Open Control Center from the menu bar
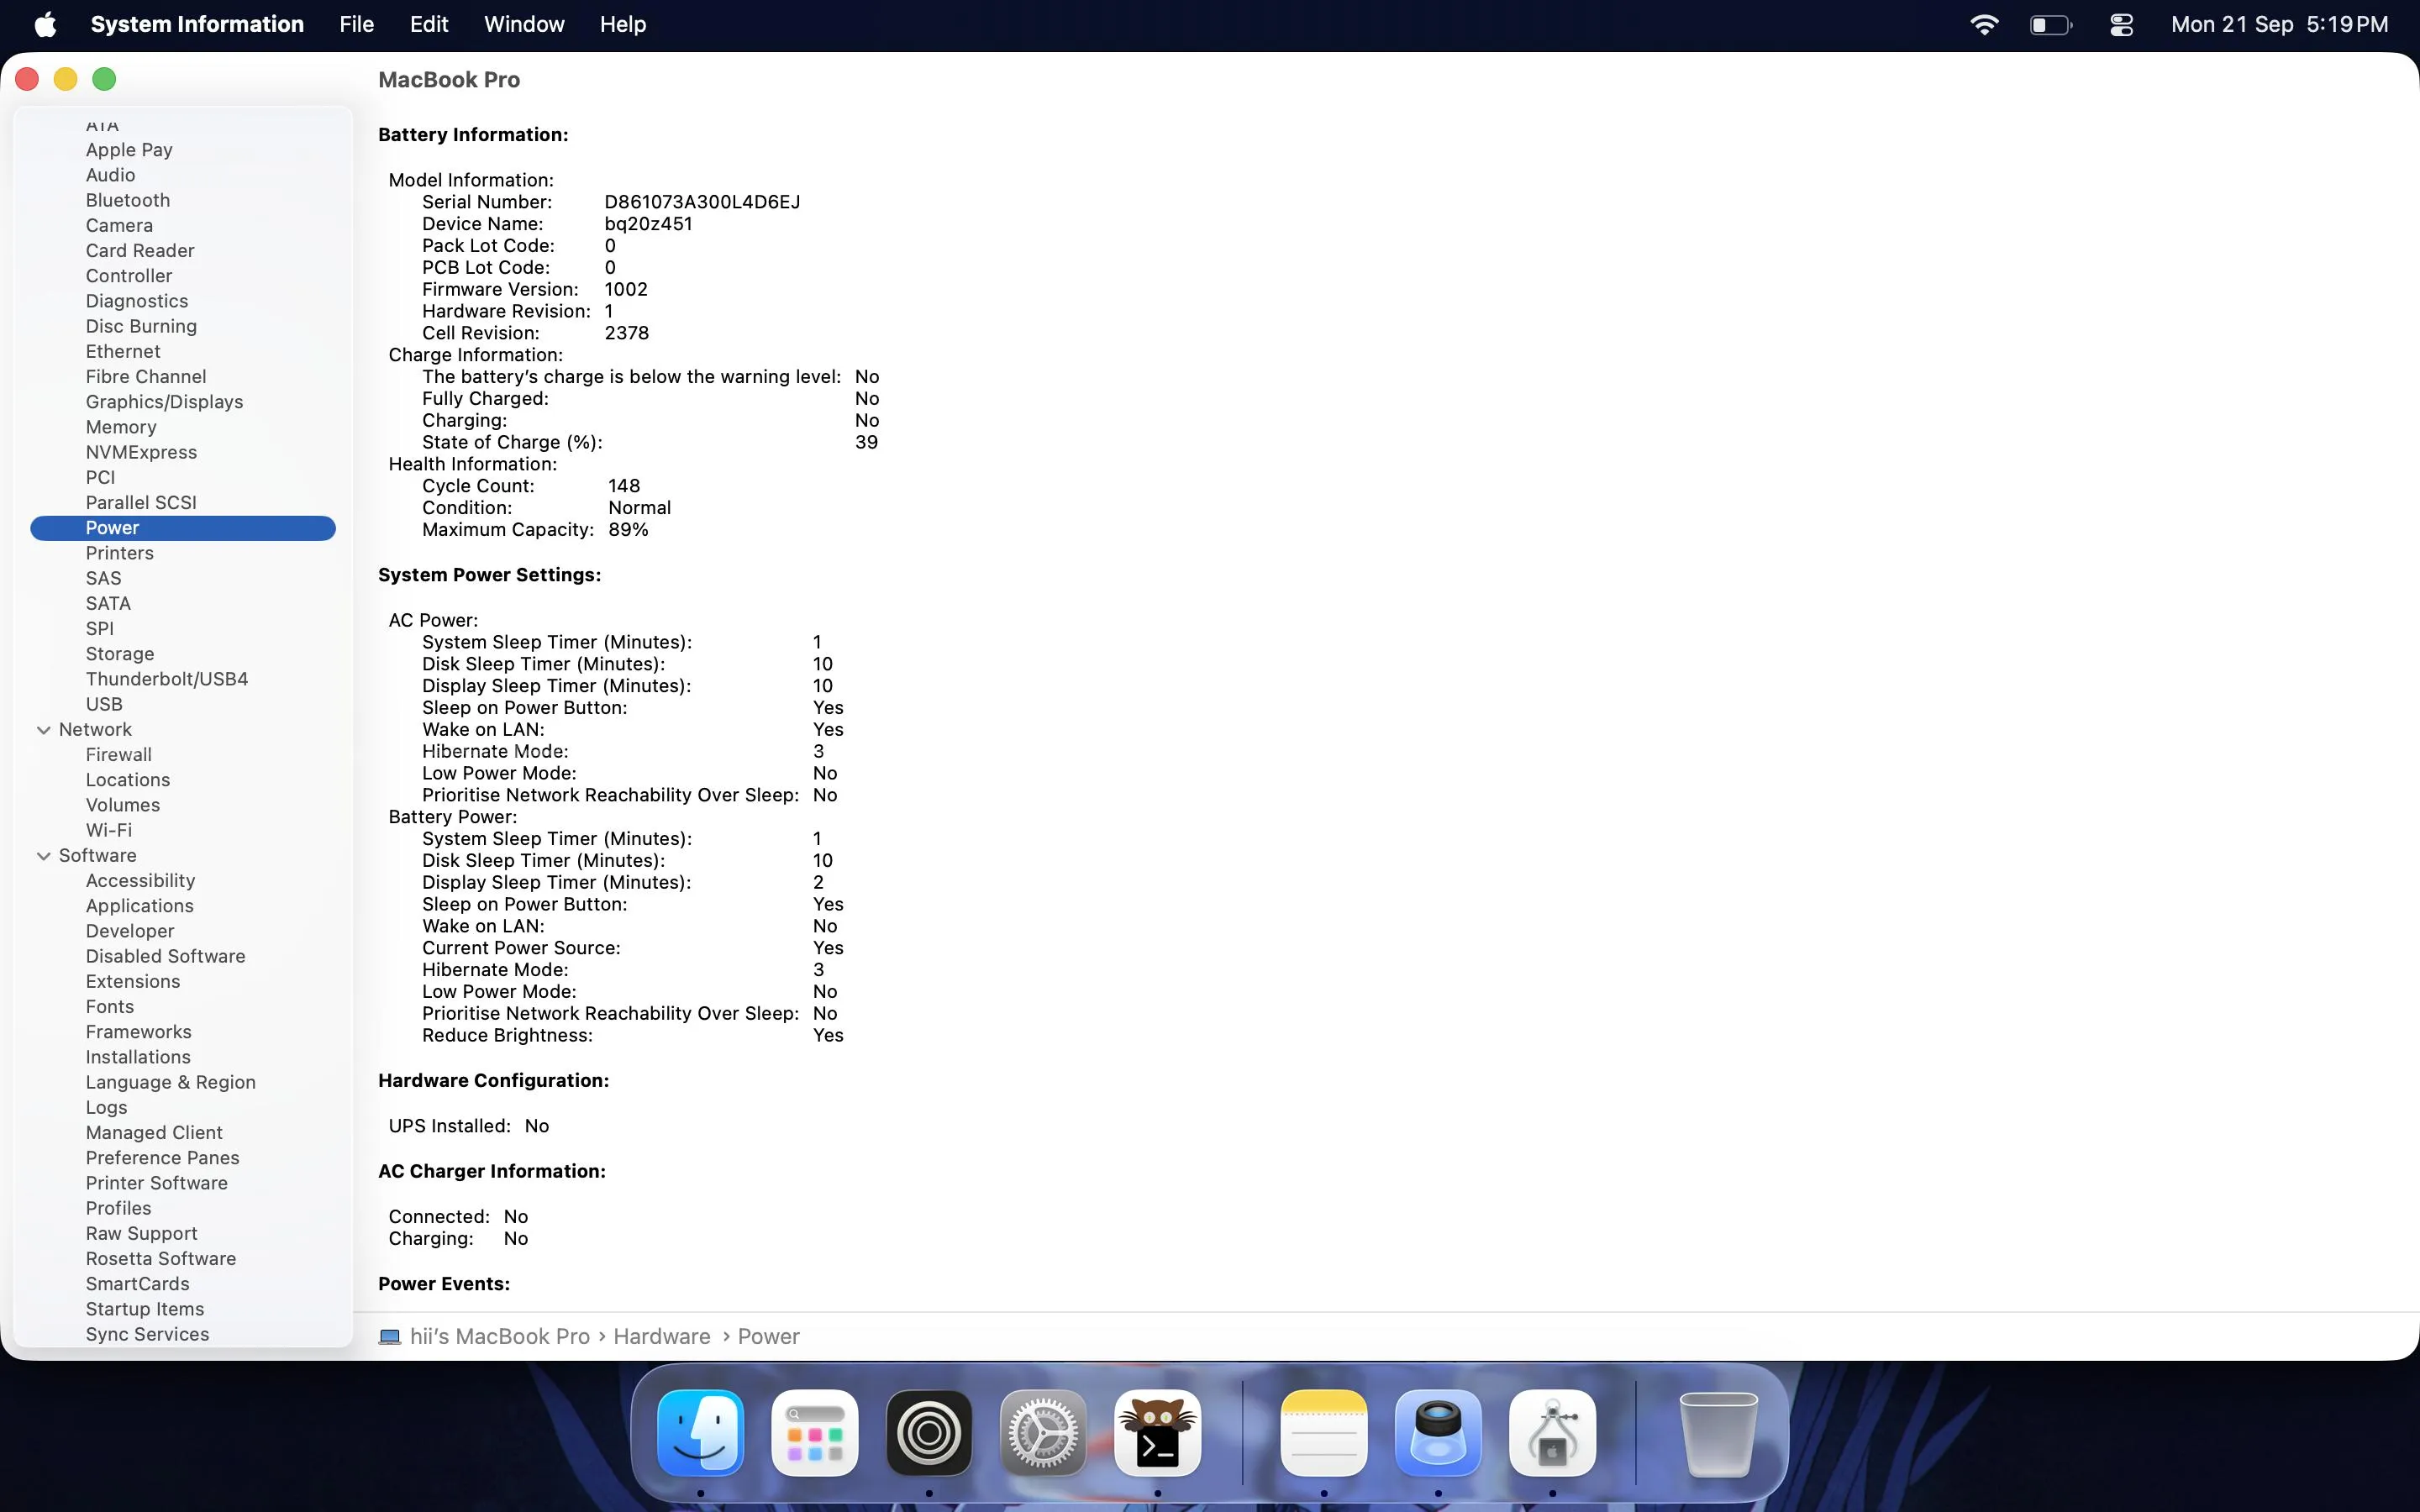The image size is (2420, 1512). pos(2122,24)
